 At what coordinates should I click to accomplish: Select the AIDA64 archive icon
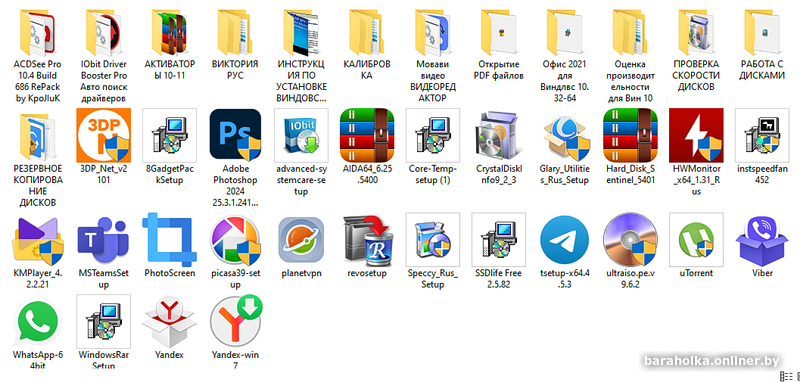point(367,135)
